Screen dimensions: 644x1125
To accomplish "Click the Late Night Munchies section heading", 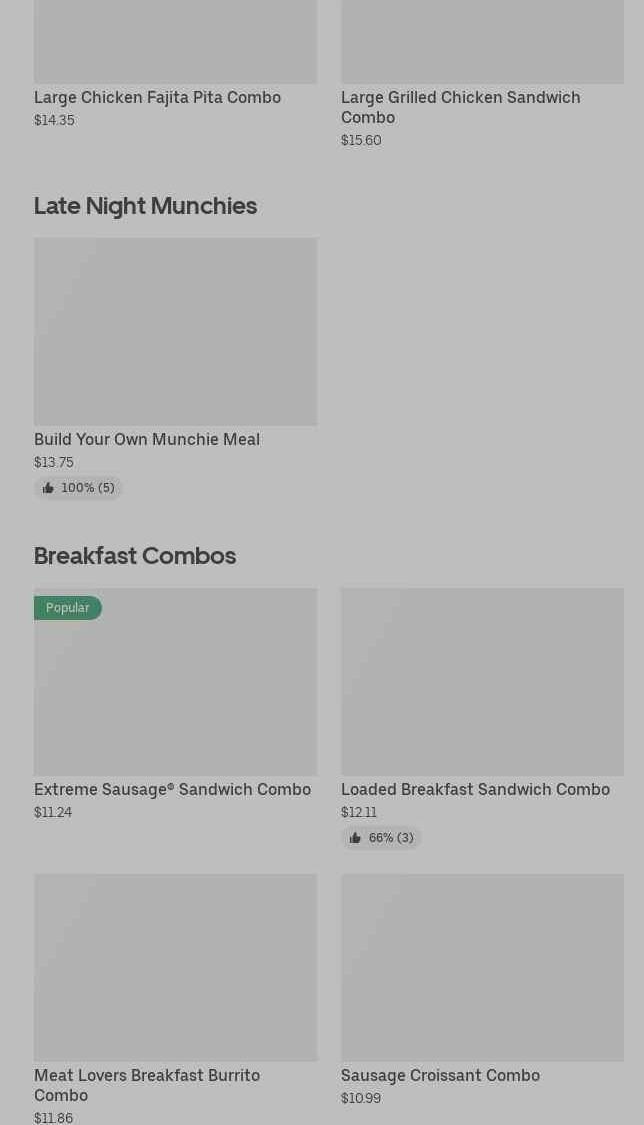I will click(x=145, y=205).
